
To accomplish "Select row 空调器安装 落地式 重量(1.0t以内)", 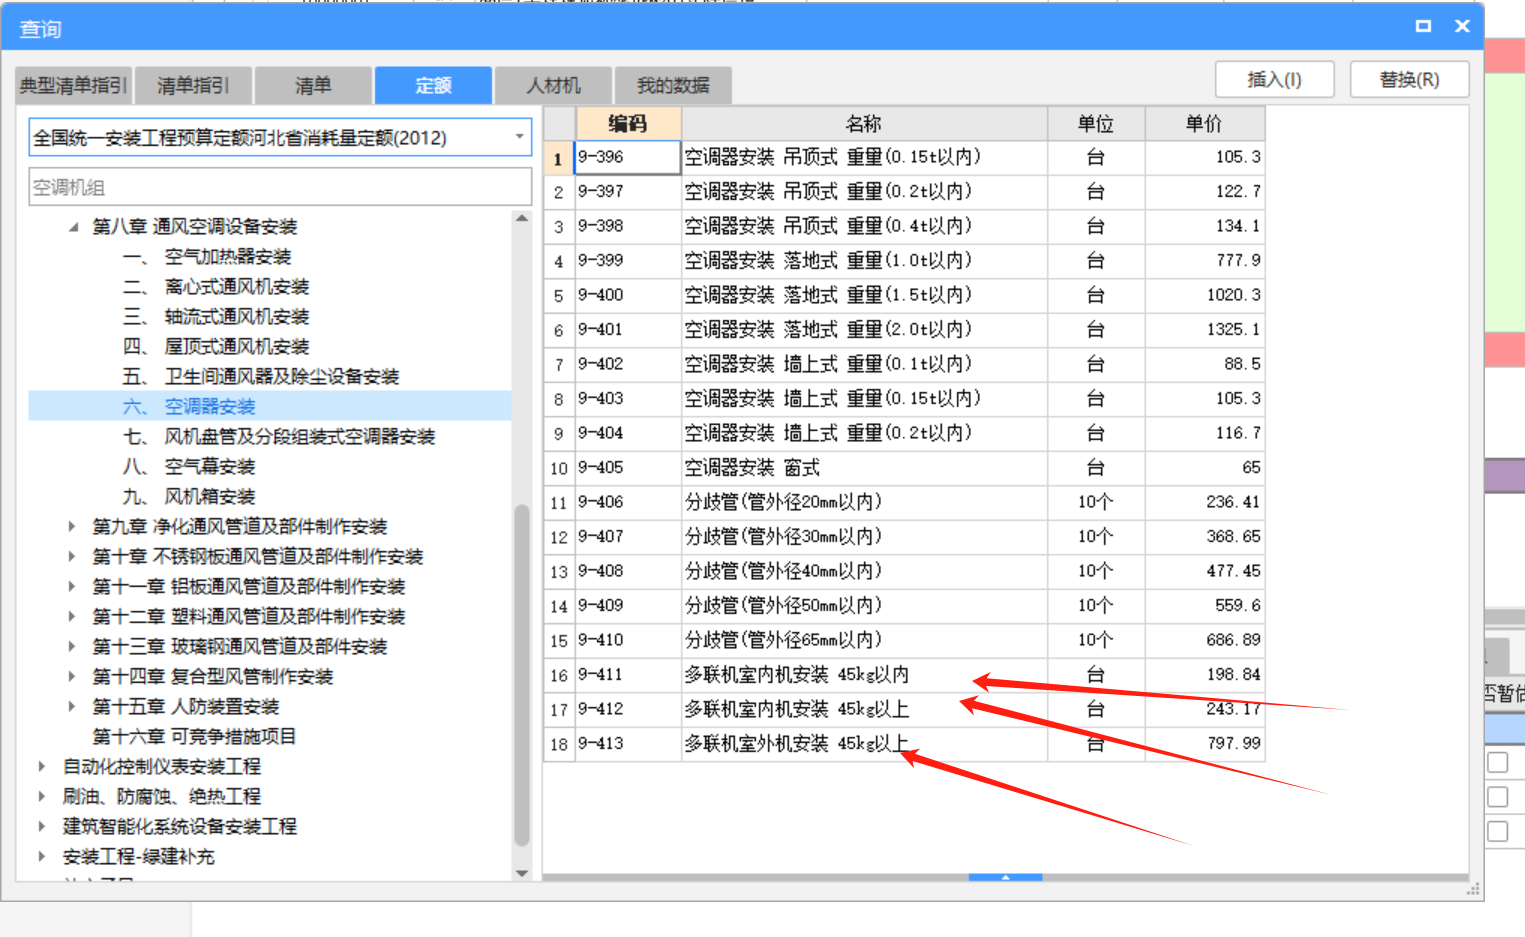I will click(x=904, y=261).
